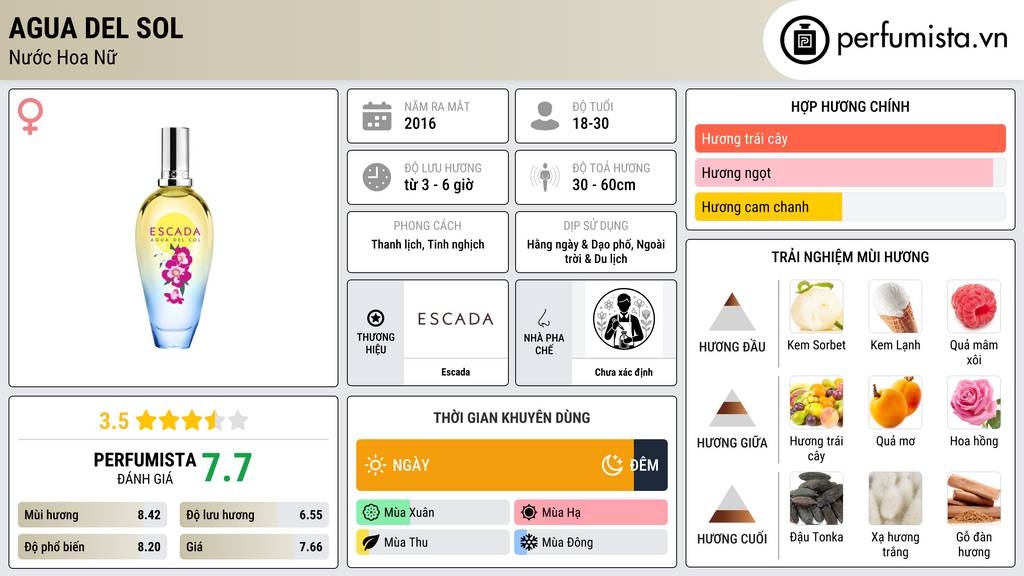This screenshot has width=1024, height=576.
Task: Click the person icon beside Độ tuổi
Action: coord(545,116)
